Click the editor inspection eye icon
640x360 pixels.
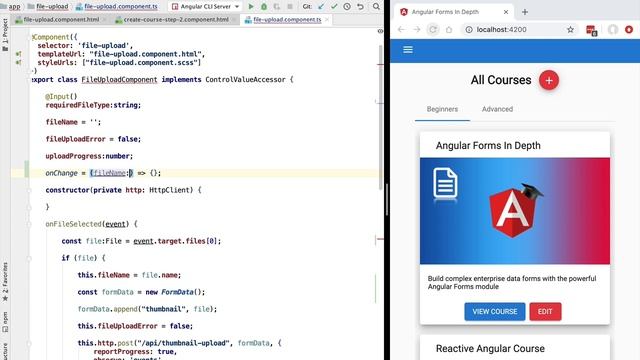point(380,31)
